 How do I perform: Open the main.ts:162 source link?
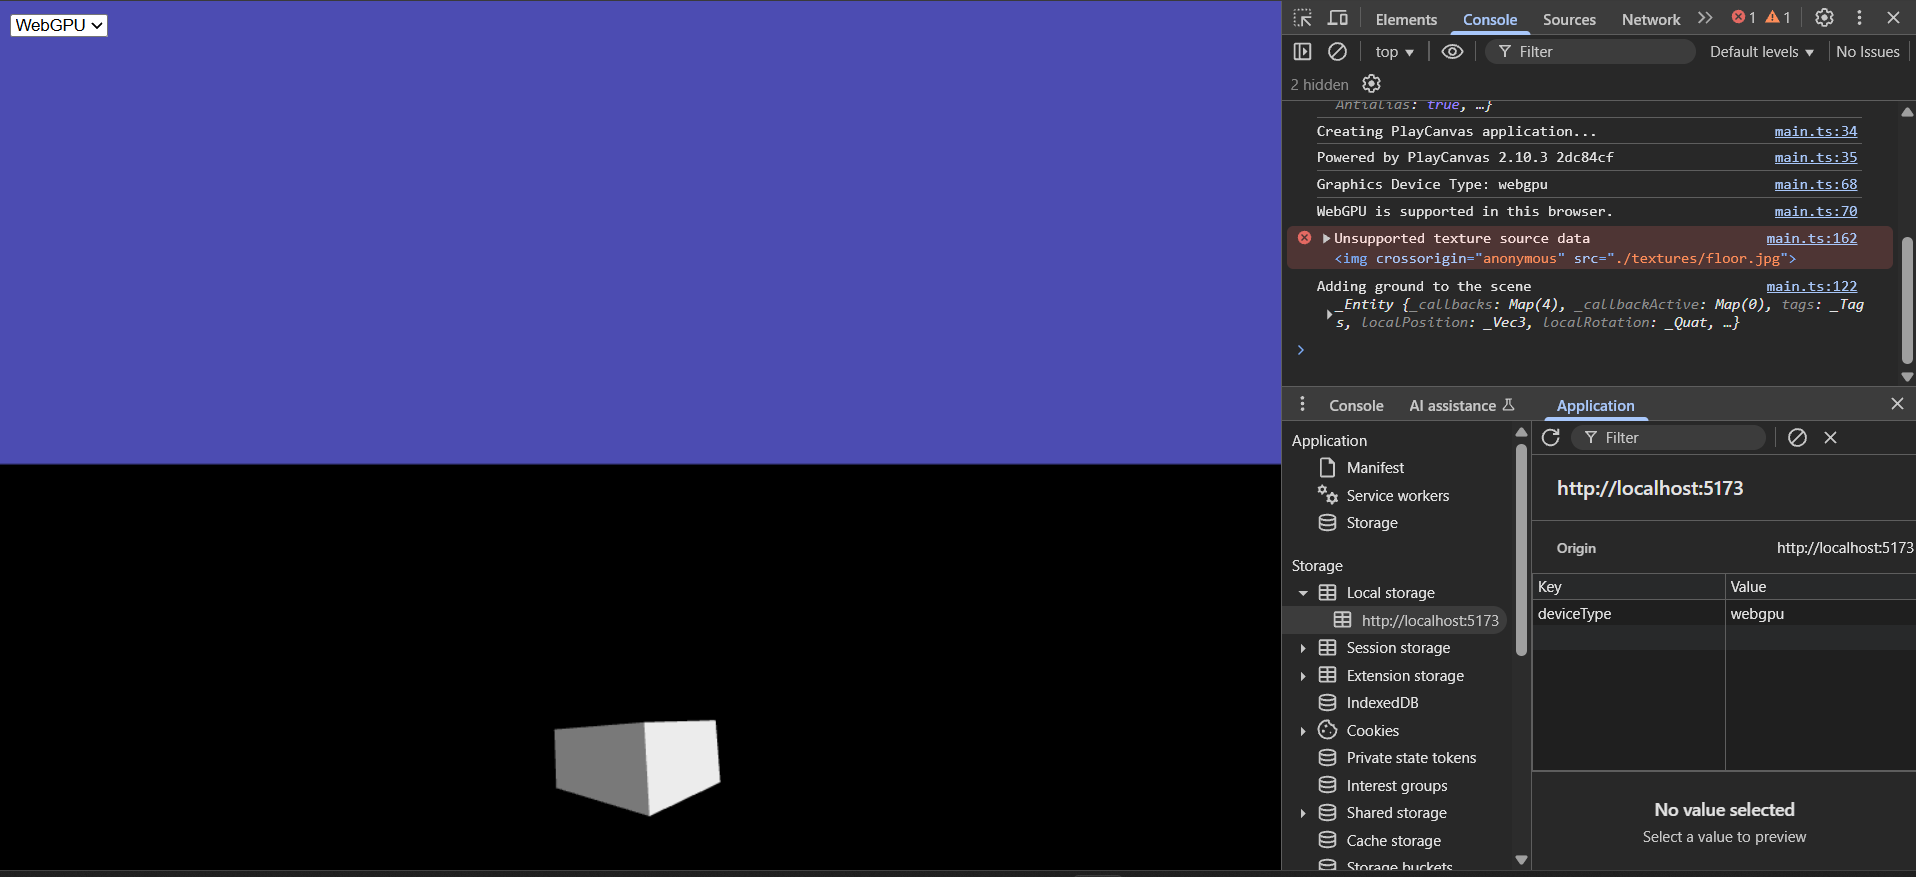pyautogui.click(x=1811, y=239)
